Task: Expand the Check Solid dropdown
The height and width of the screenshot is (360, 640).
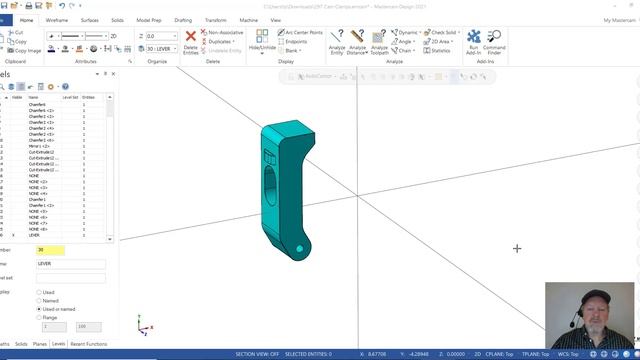Action: [x=459, y=32]
